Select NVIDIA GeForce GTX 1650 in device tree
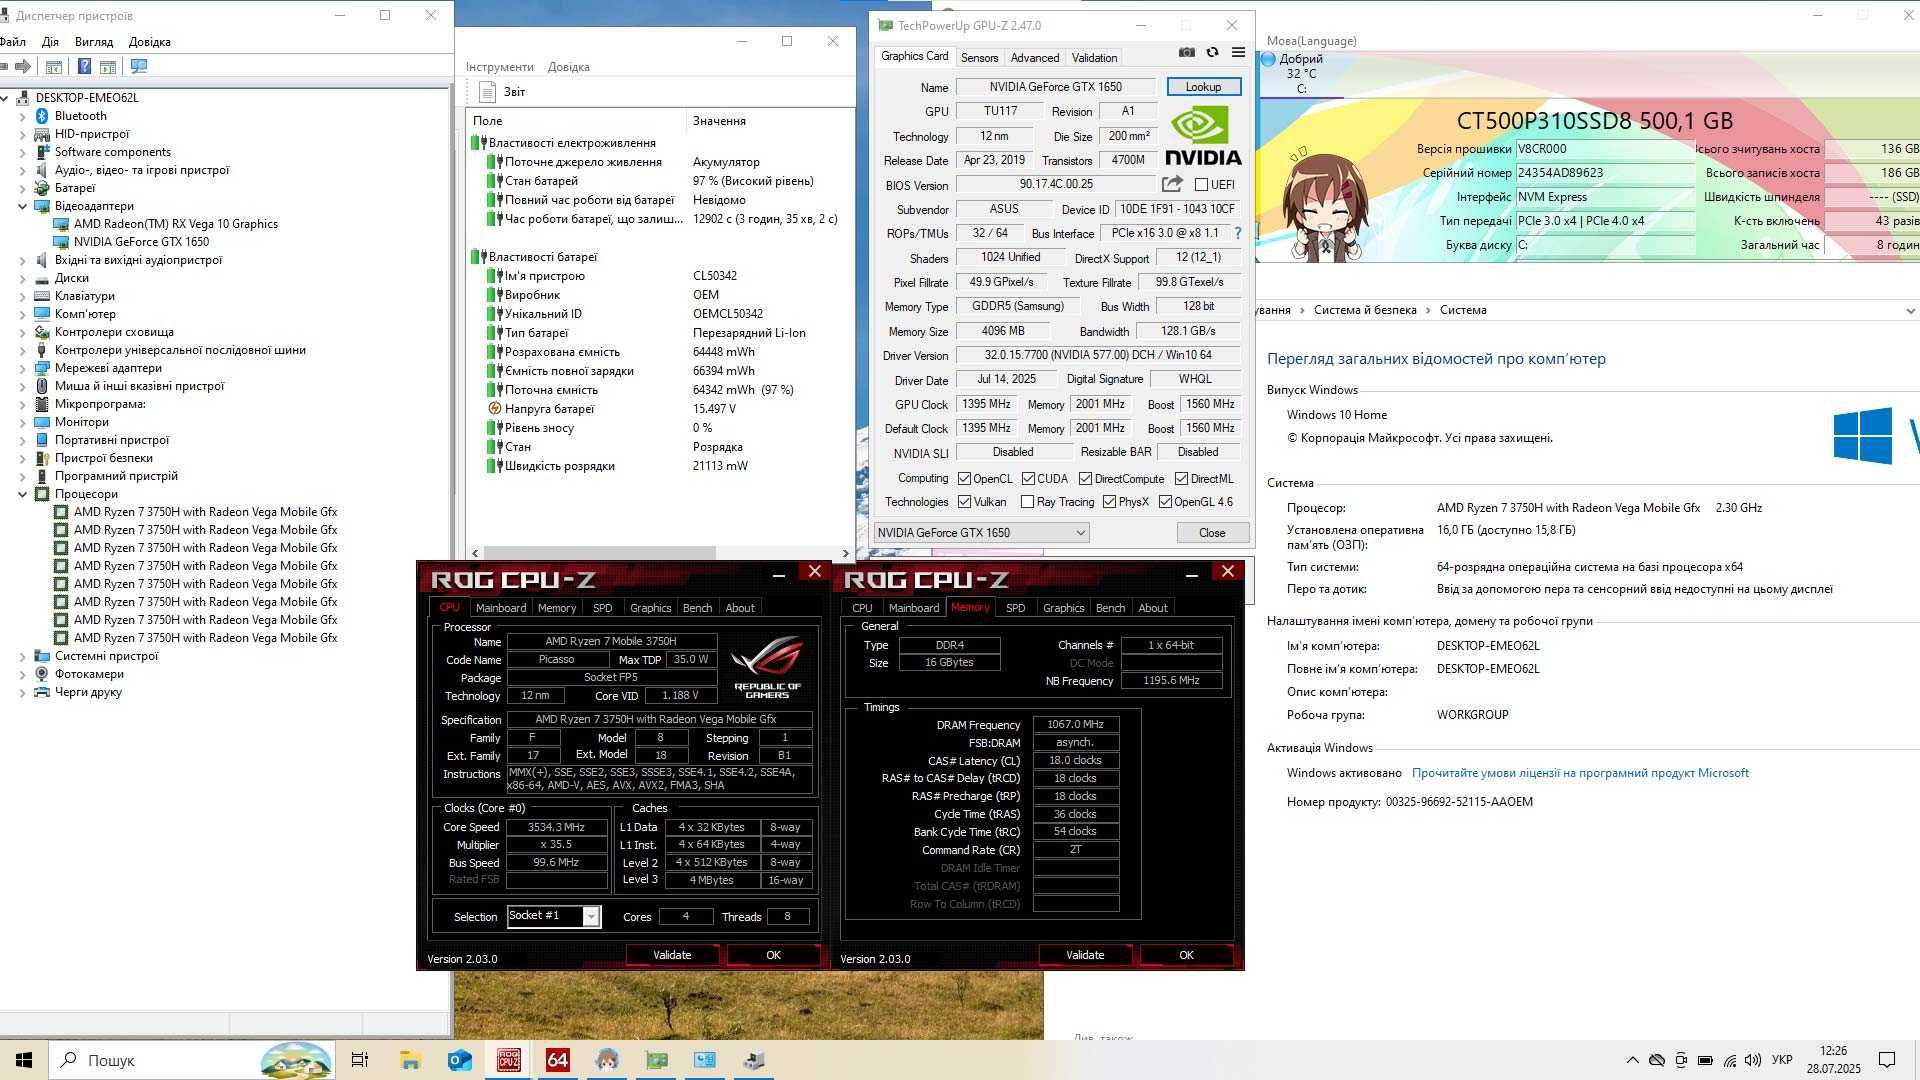Viewport: 1920px width, 1080px height. (141, 242)
